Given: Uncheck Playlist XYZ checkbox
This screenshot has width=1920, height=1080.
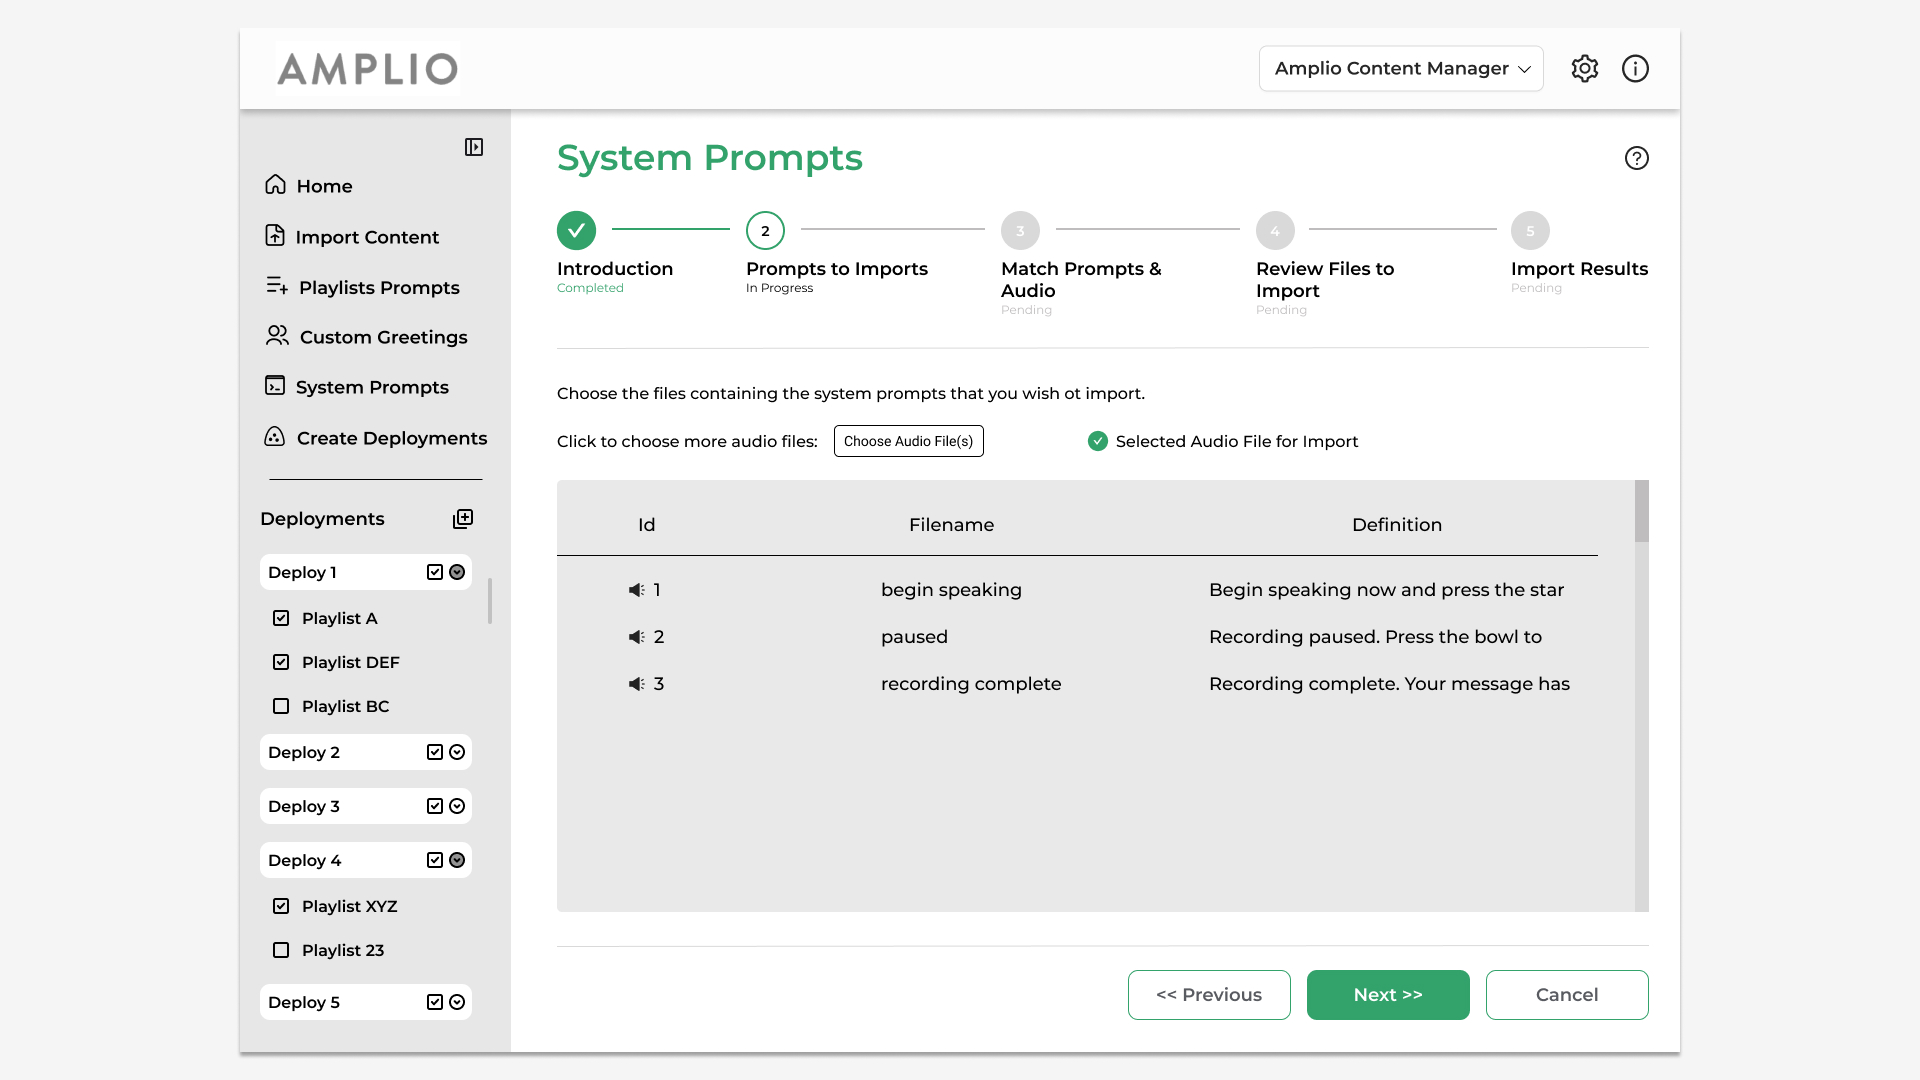Looking at the screenshot, I should [x=281, y=906].
